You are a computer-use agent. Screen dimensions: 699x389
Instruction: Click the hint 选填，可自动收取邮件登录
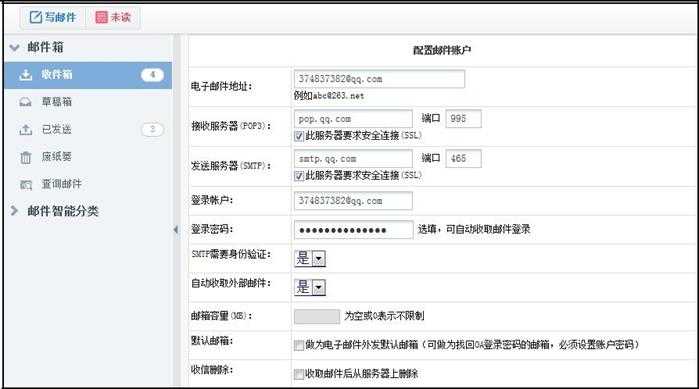coord(474,229)
